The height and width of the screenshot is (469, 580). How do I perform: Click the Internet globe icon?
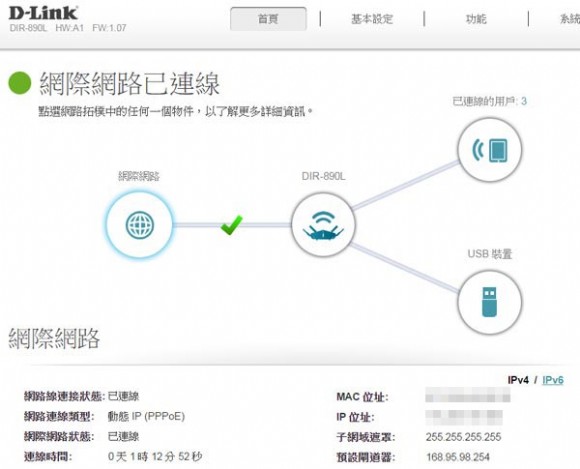pos(139,225)
